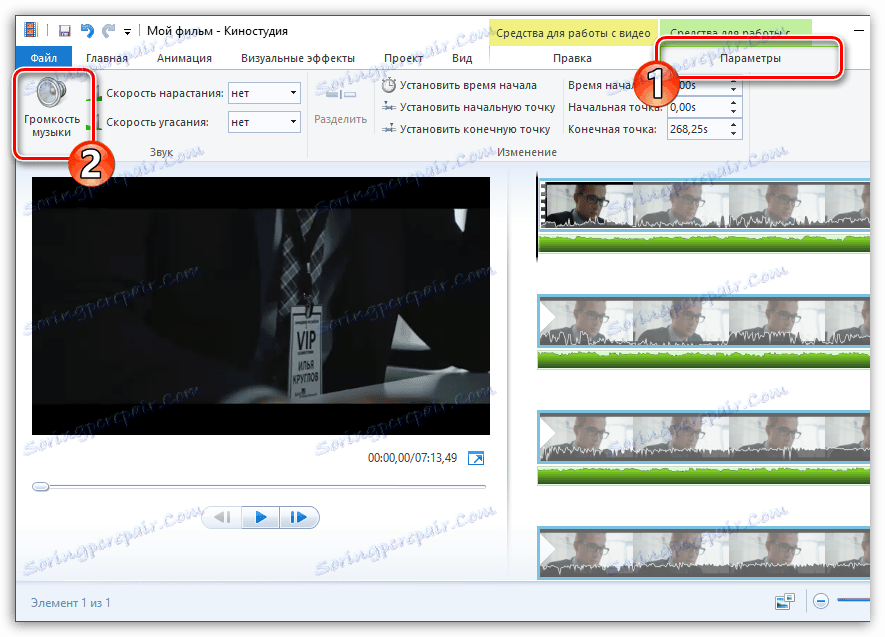
Task: Click the Undo arrow in the title bar
Action: 87,30
